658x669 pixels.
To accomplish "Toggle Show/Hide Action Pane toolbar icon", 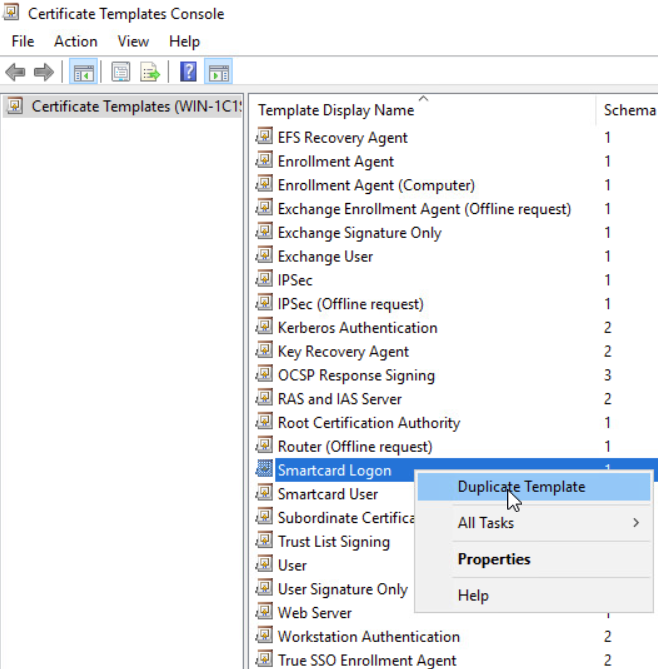I will coord(218,72).
